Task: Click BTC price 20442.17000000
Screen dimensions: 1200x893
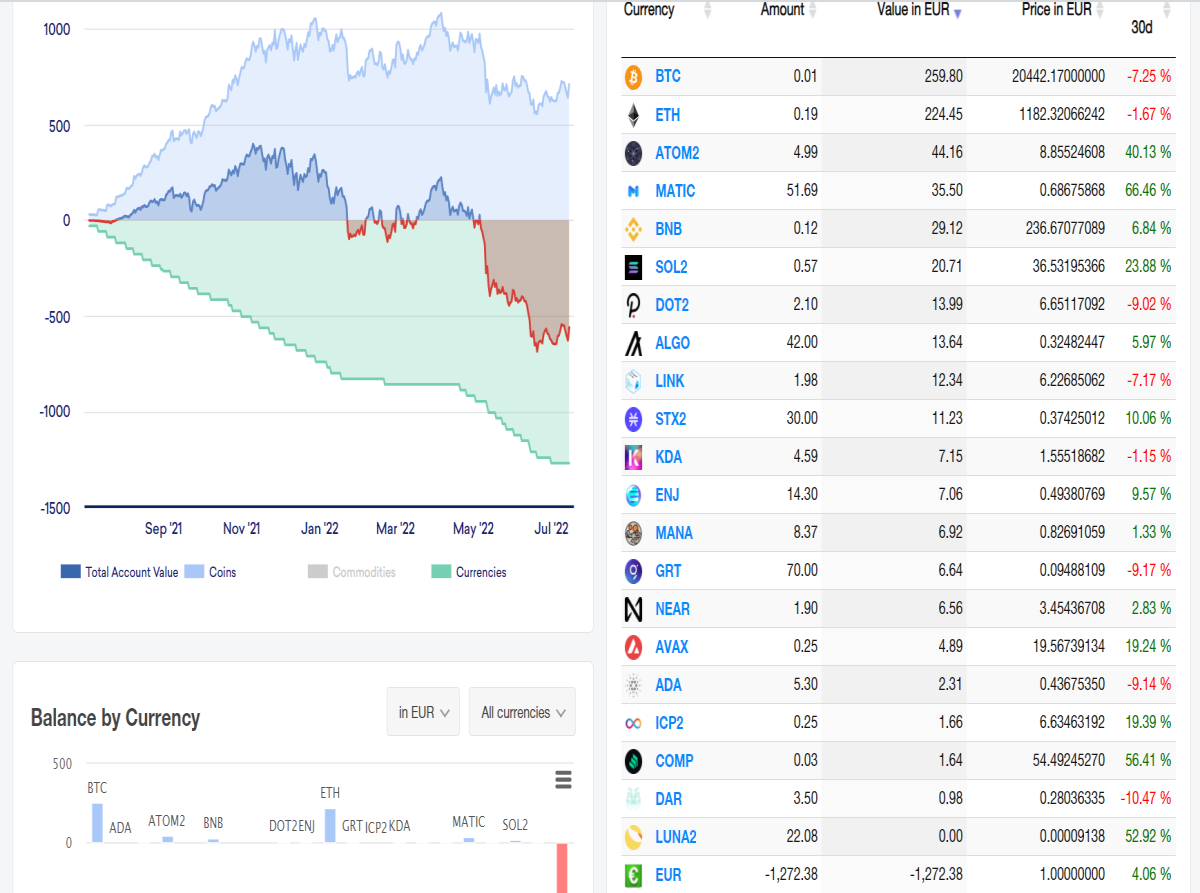Action: coord(1057,77)
